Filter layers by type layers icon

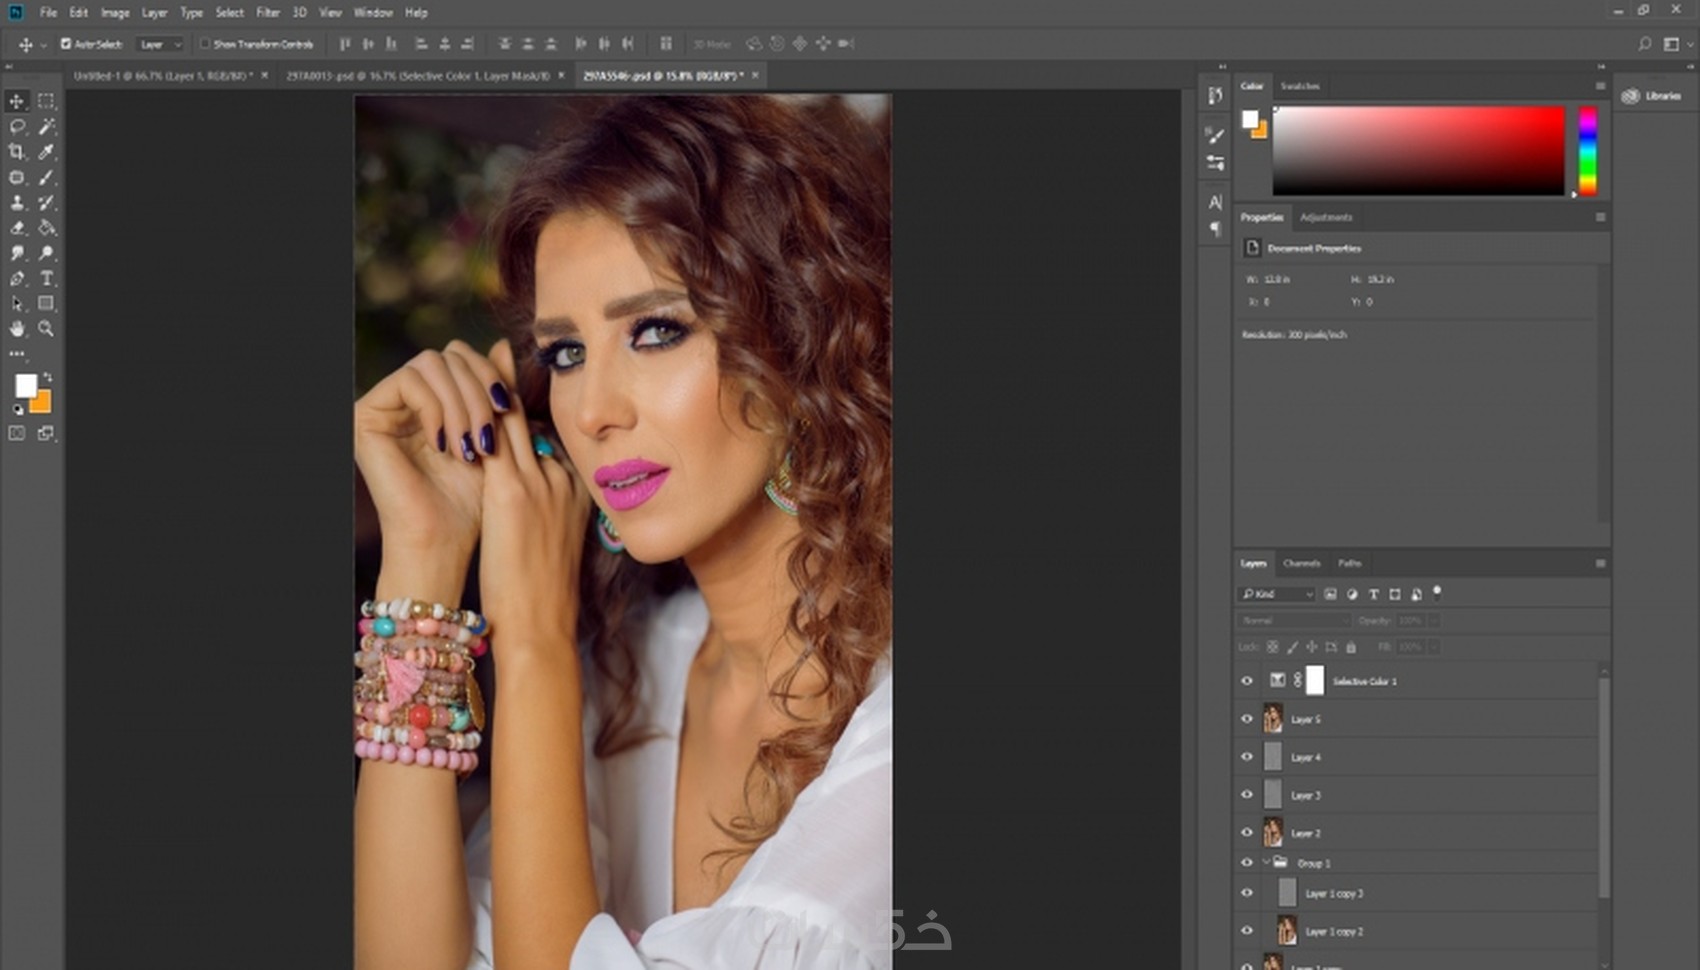1373,594
